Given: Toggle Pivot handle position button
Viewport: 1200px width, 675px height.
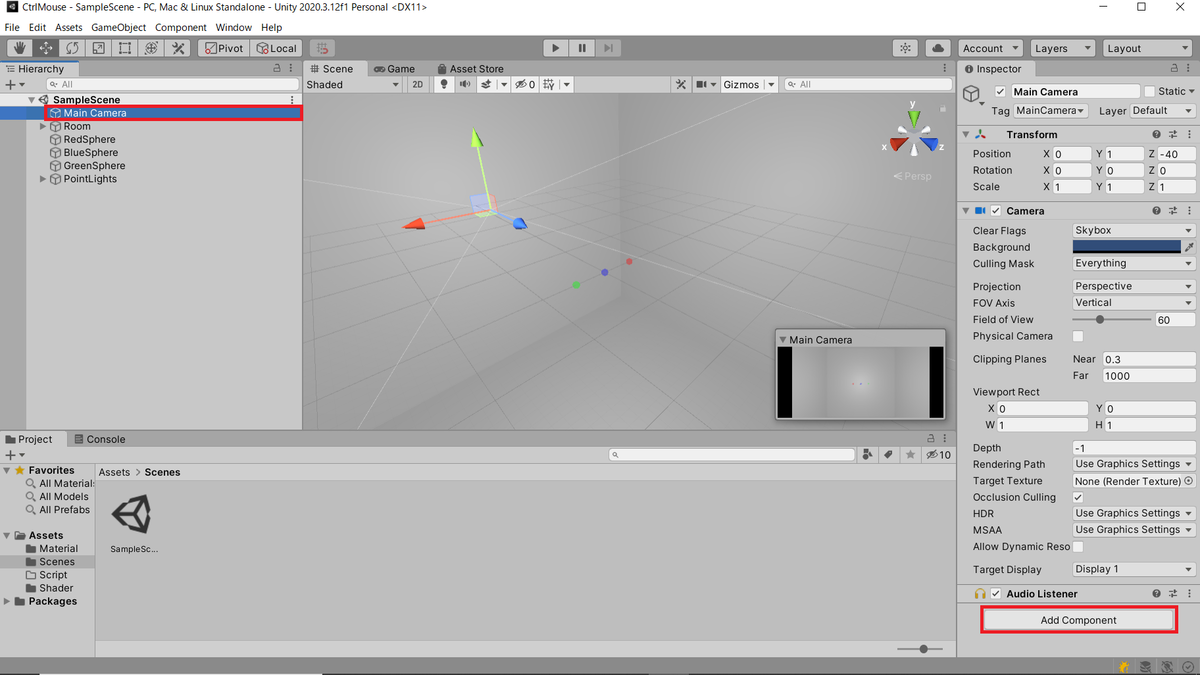Looking at the screenshot, I should pos(223,48).
